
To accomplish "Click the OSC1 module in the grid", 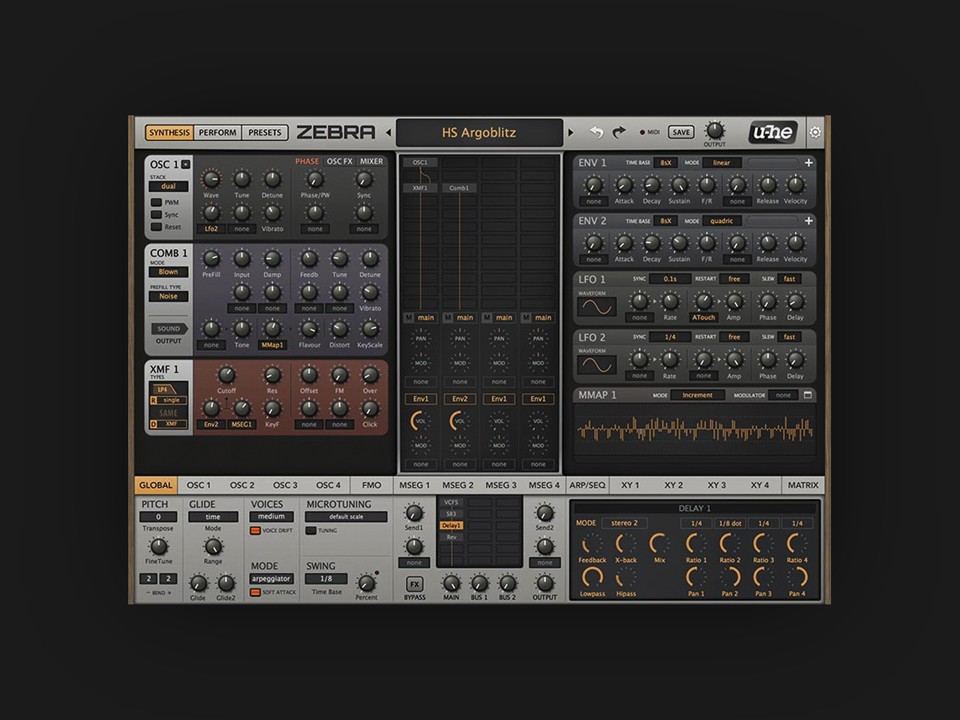I will click(x=420, y=163).
